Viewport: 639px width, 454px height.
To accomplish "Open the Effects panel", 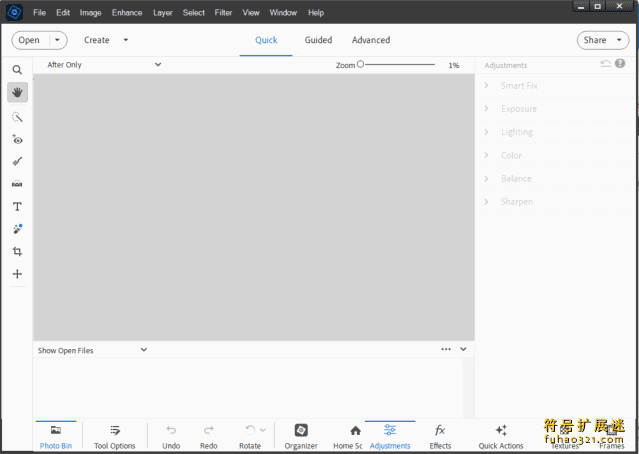I will (x=440, y=436).
